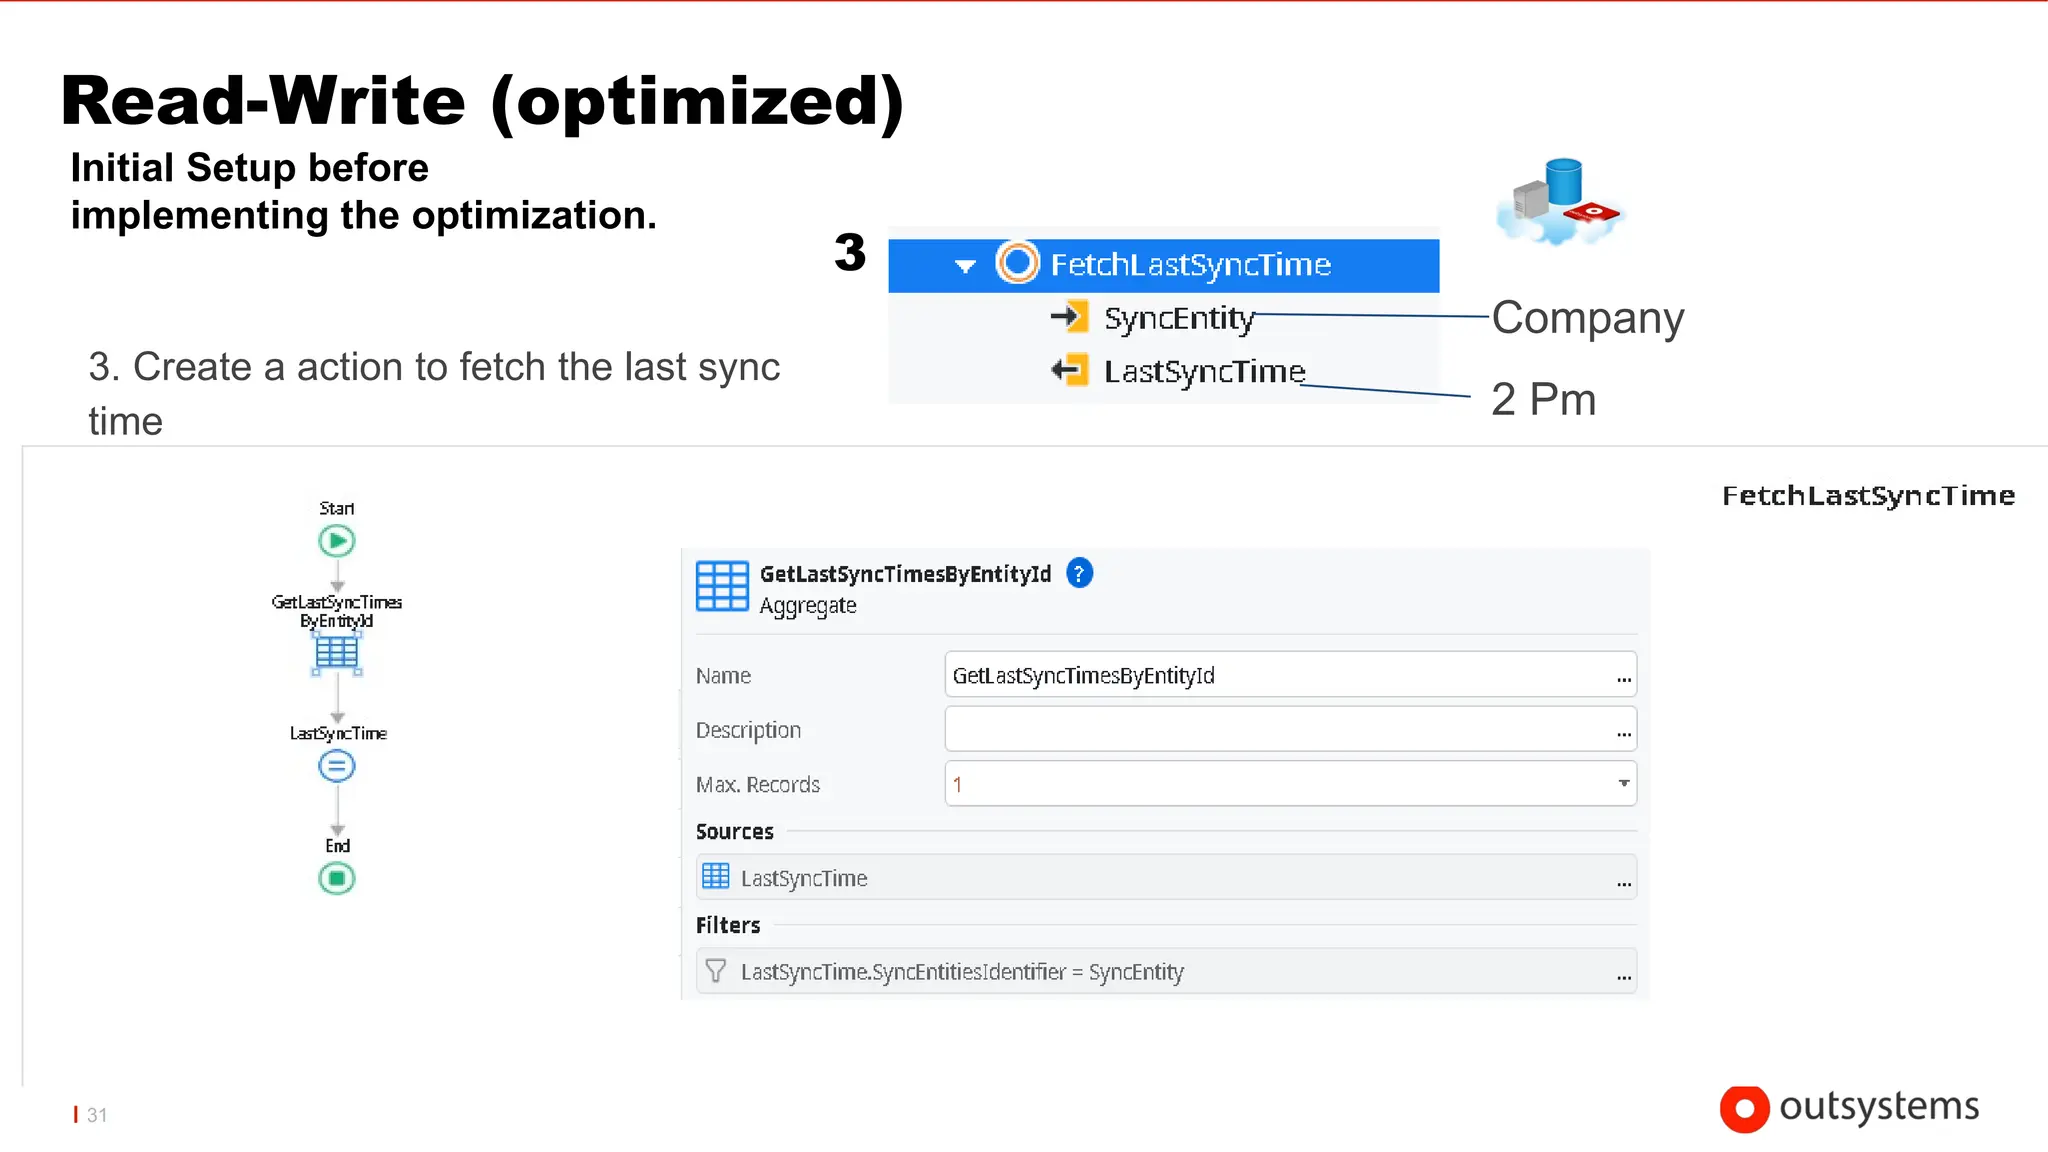
Task: Click the blue help question mark icon
Action: (1079, 574)
